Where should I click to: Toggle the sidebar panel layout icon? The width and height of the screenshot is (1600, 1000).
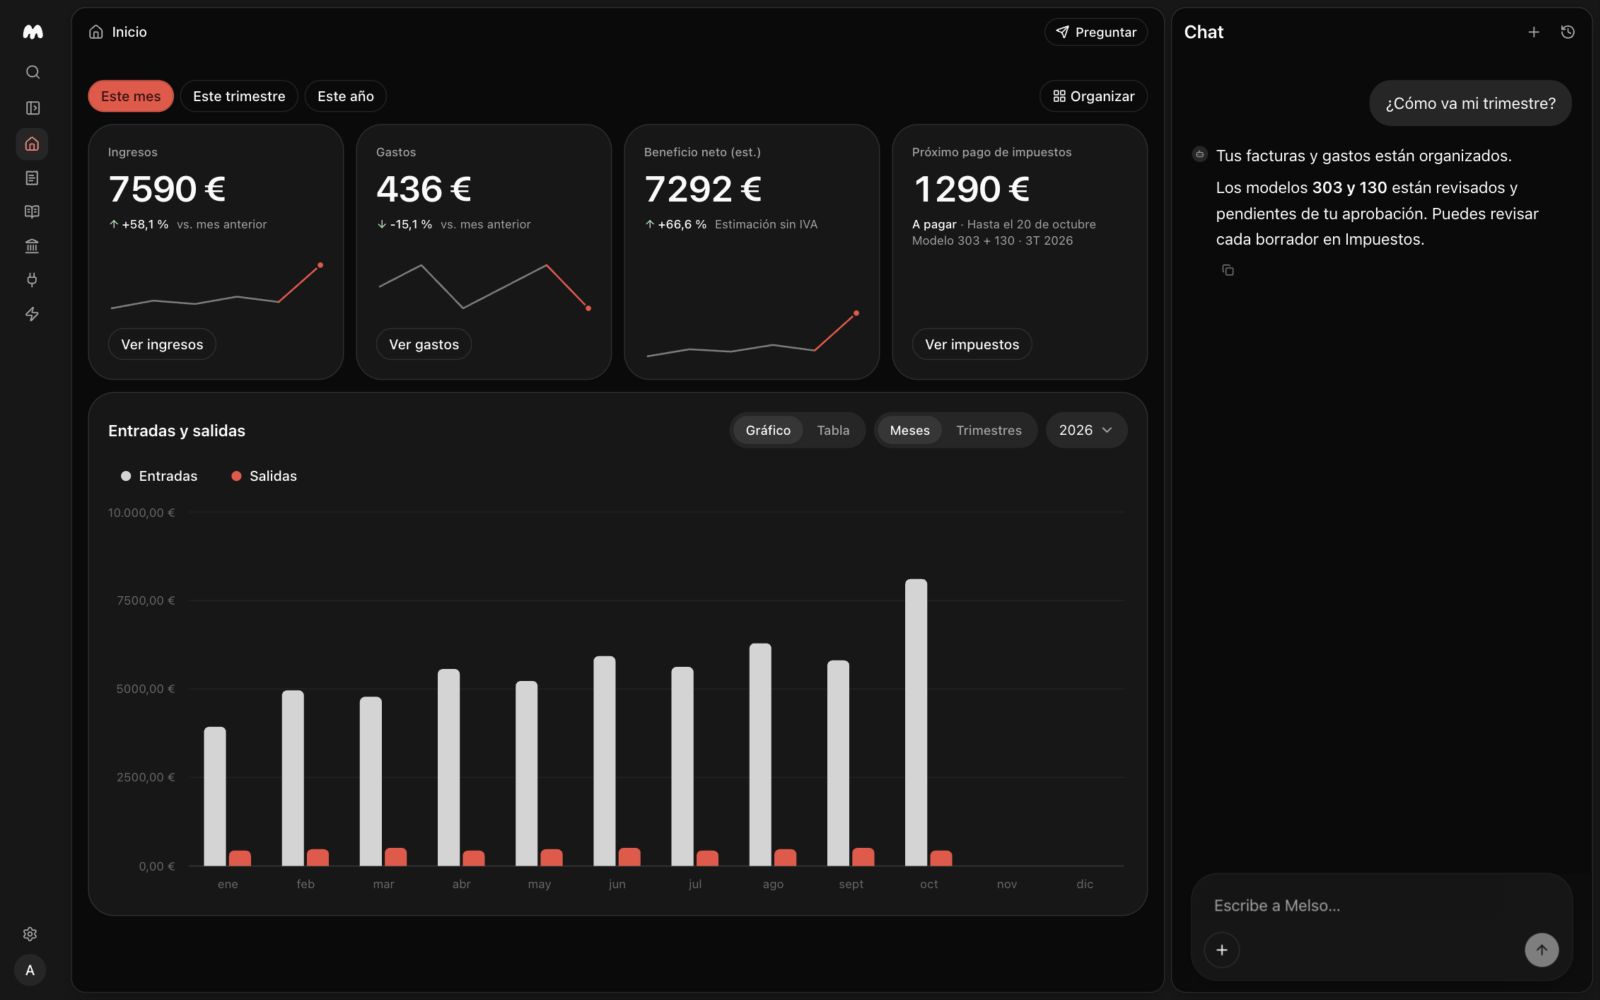[x=32, y=108]
